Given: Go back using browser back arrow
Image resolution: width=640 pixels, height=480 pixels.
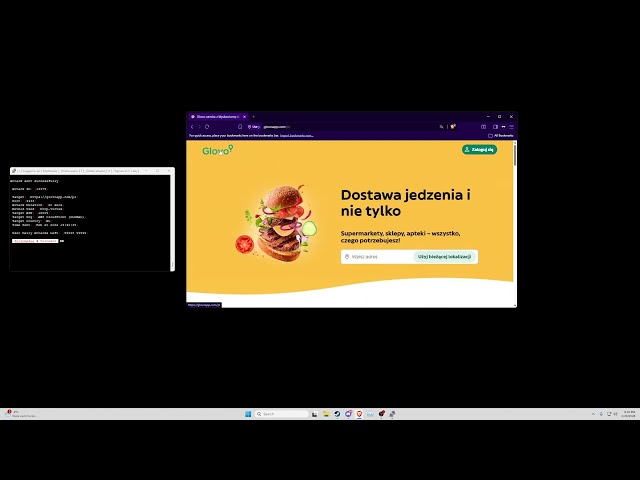Looking at the screenshot, I should pos(192,127).
